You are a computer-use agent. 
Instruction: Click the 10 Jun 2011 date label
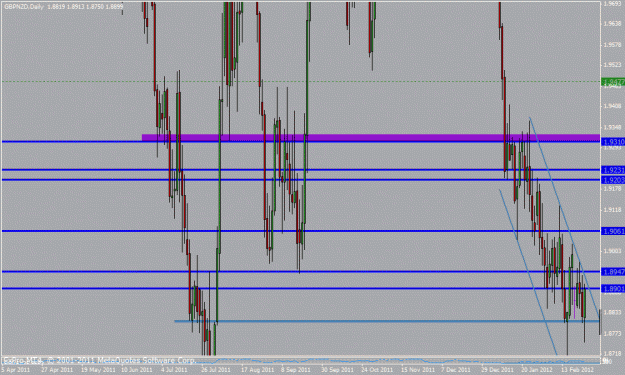(137, 370)
